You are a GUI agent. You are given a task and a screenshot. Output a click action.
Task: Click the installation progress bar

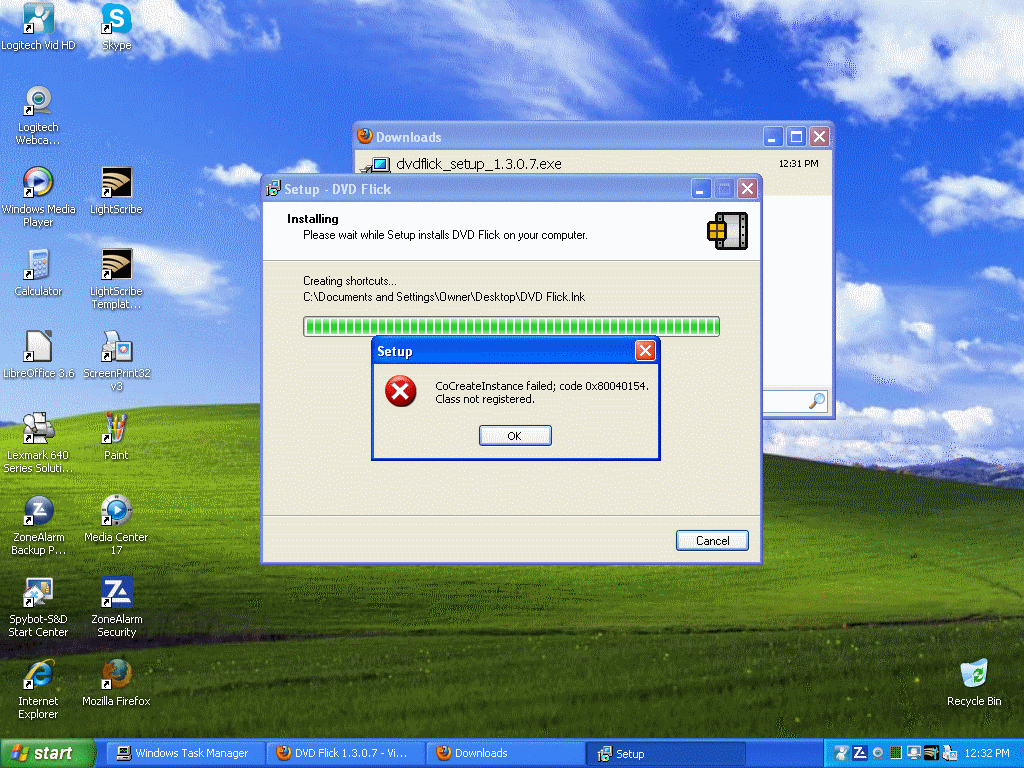[511, 327]
